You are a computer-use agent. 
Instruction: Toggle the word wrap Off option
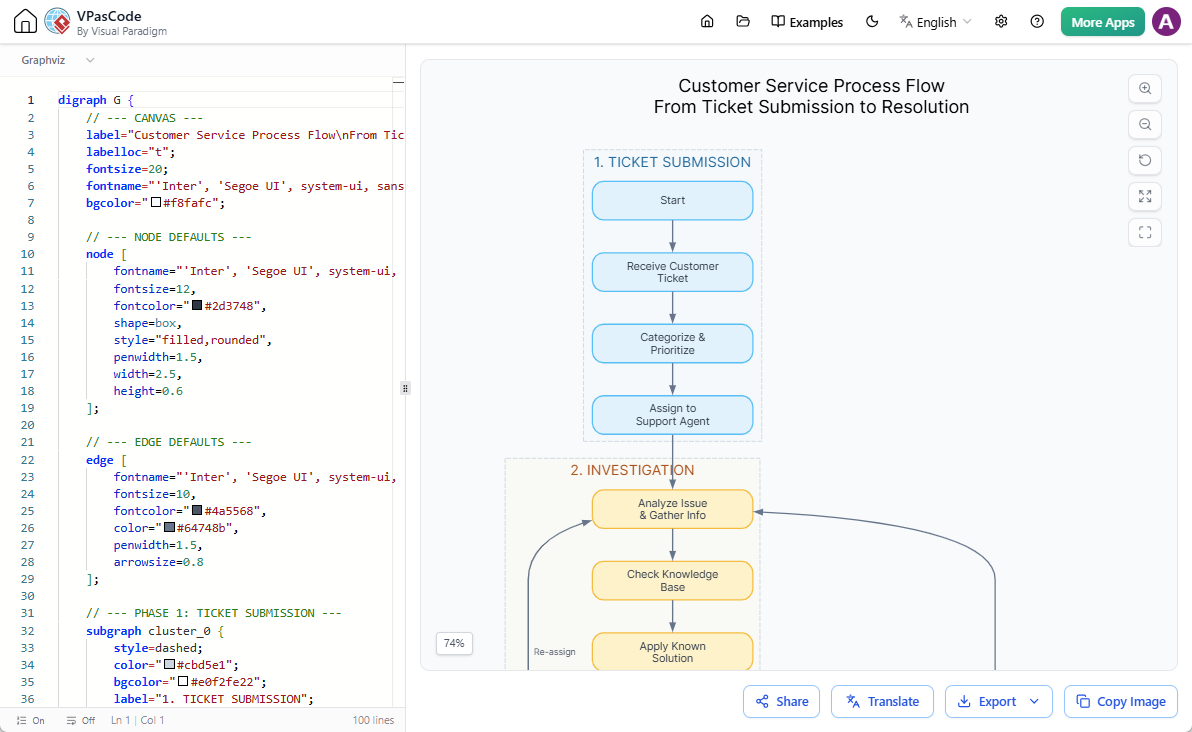click(81, 720)
